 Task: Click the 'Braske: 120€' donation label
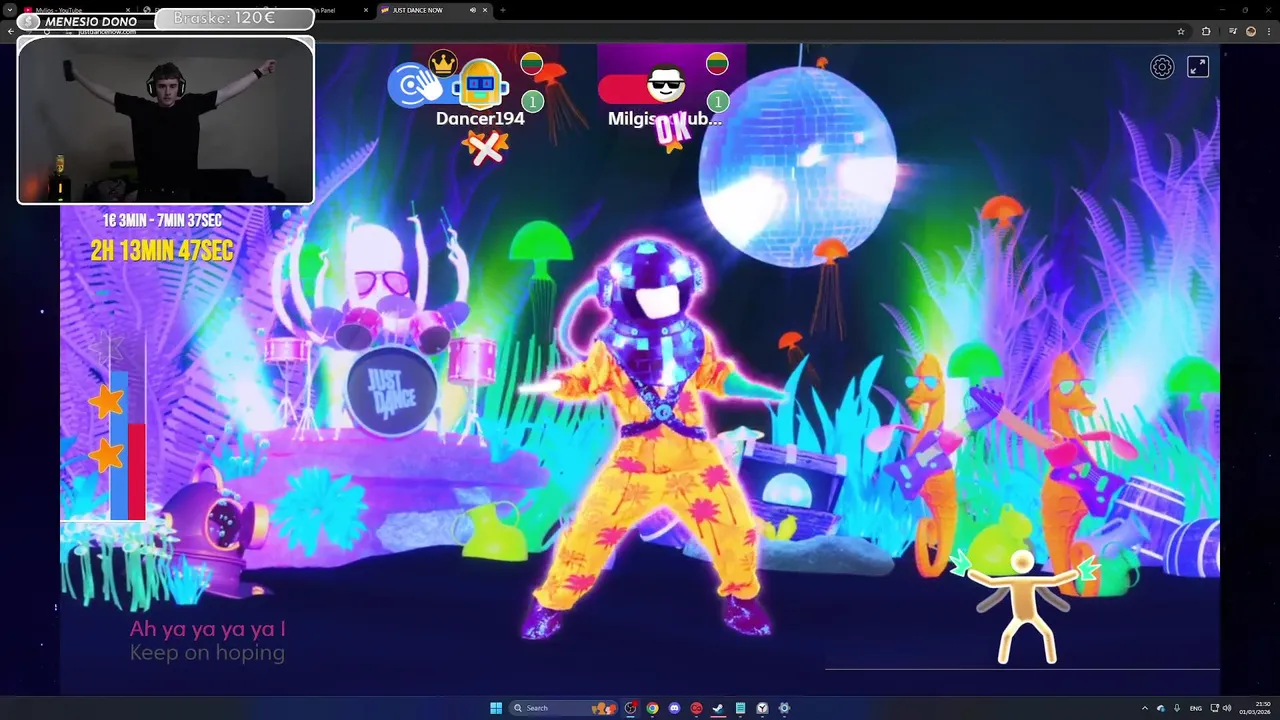225,18
